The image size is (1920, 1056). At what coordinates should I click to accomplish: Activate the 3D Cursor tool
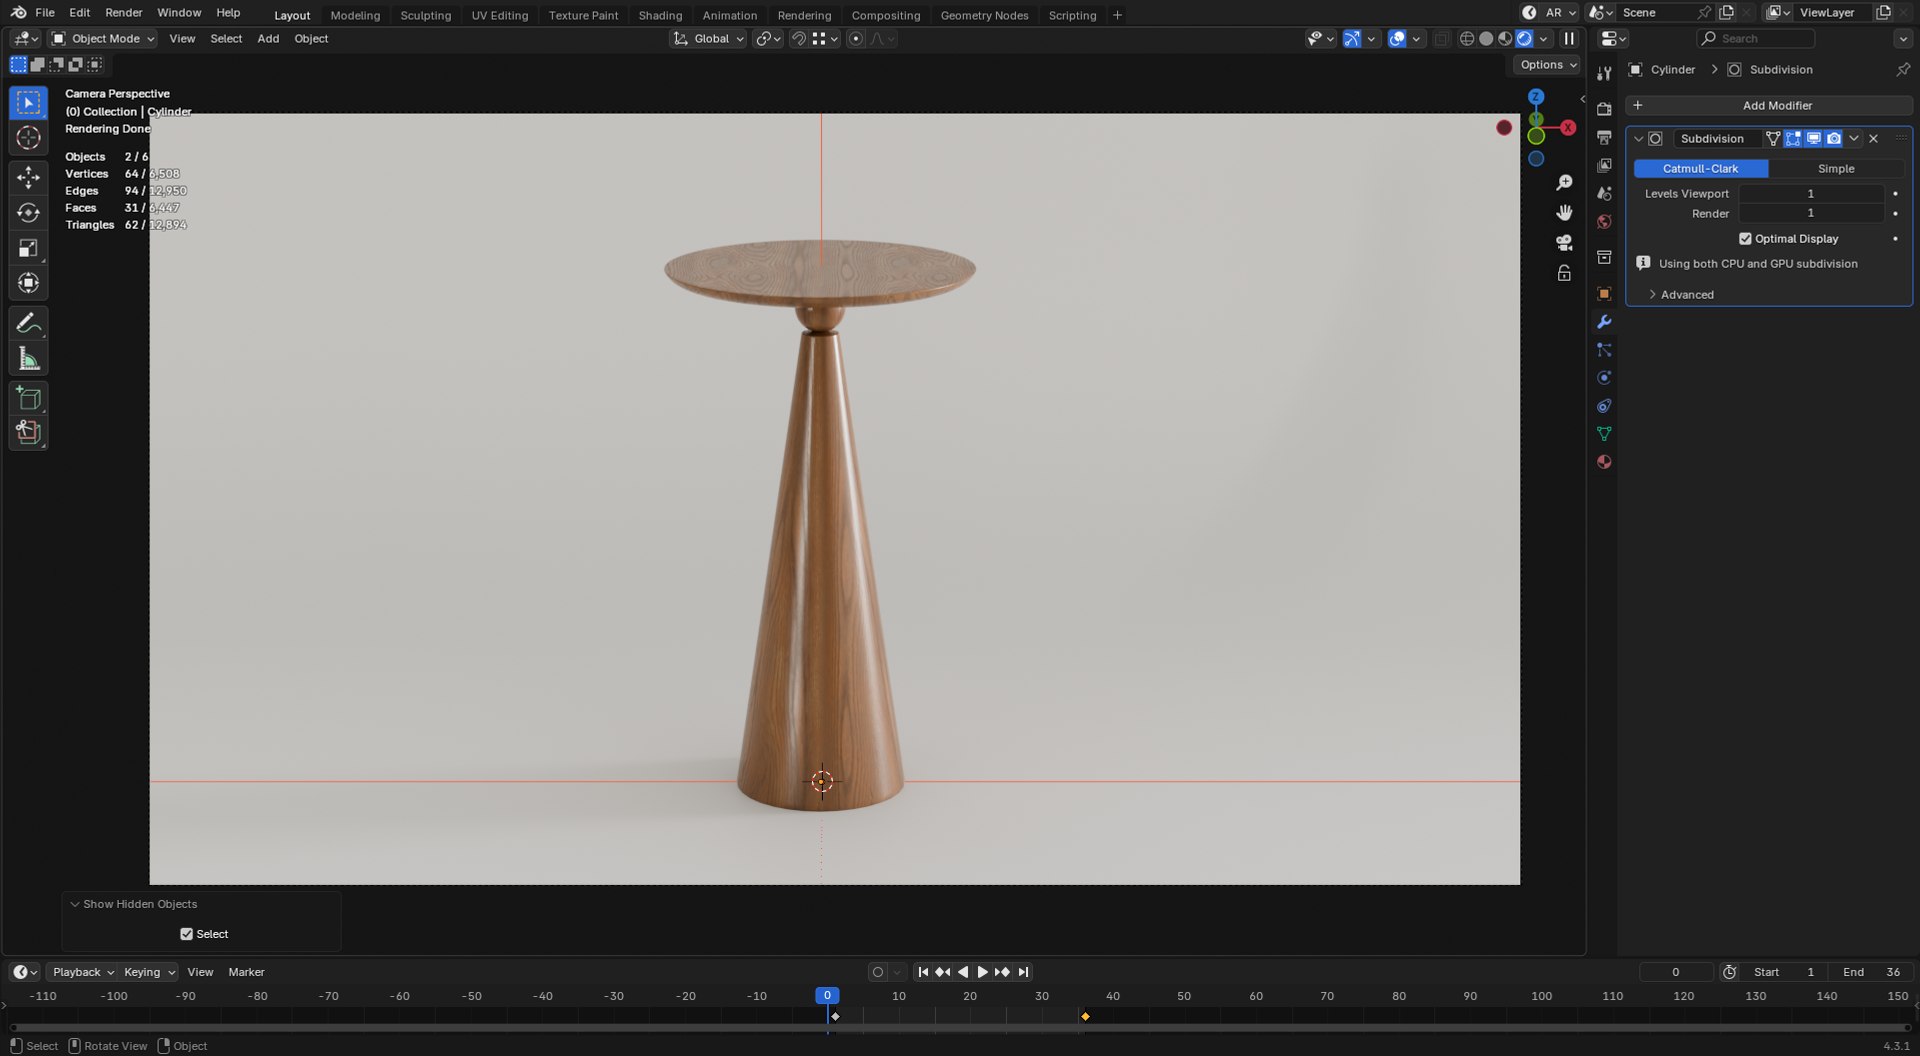click(x=28, y=138)
